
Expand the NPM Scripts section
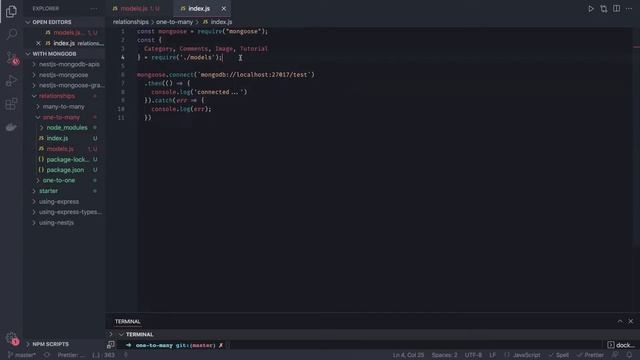click(x=64, y=344)
